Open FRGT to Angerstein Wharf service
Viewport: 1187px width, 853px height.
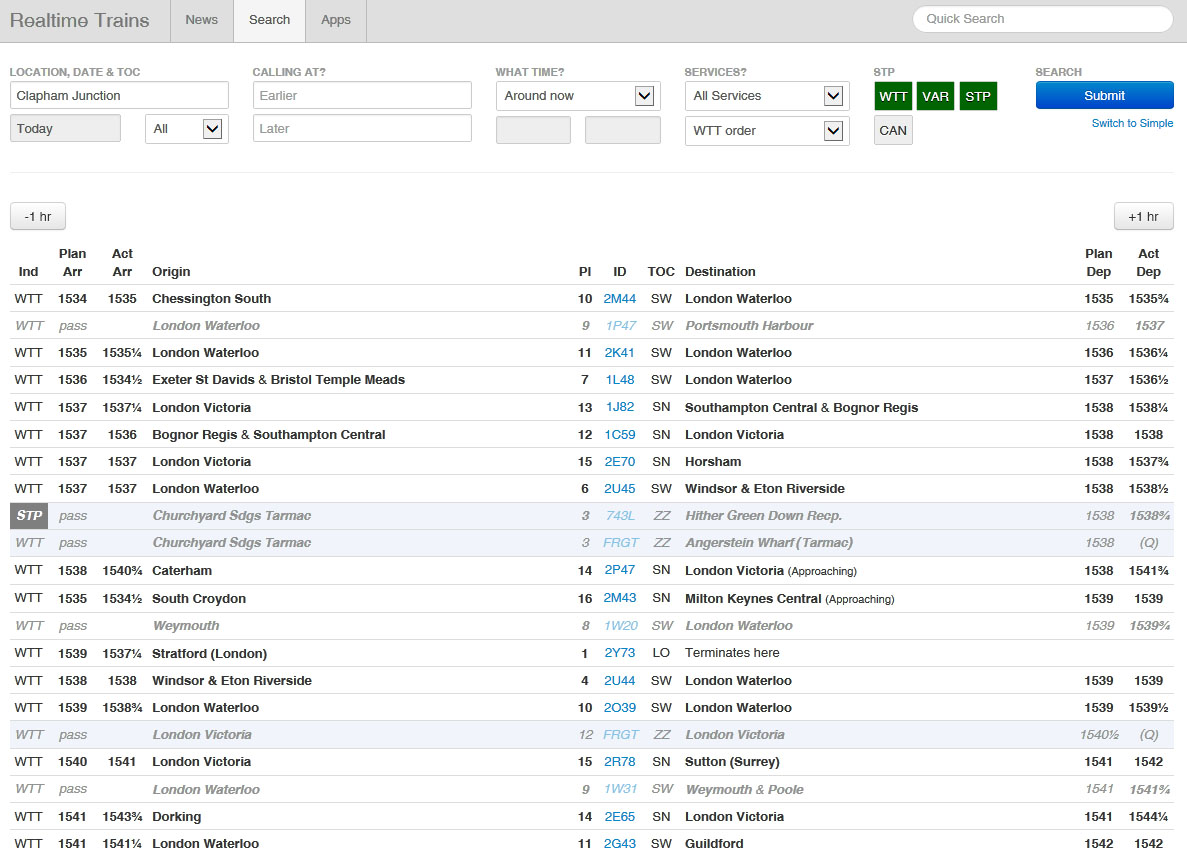pyautogui.click(x=621, y=543)
